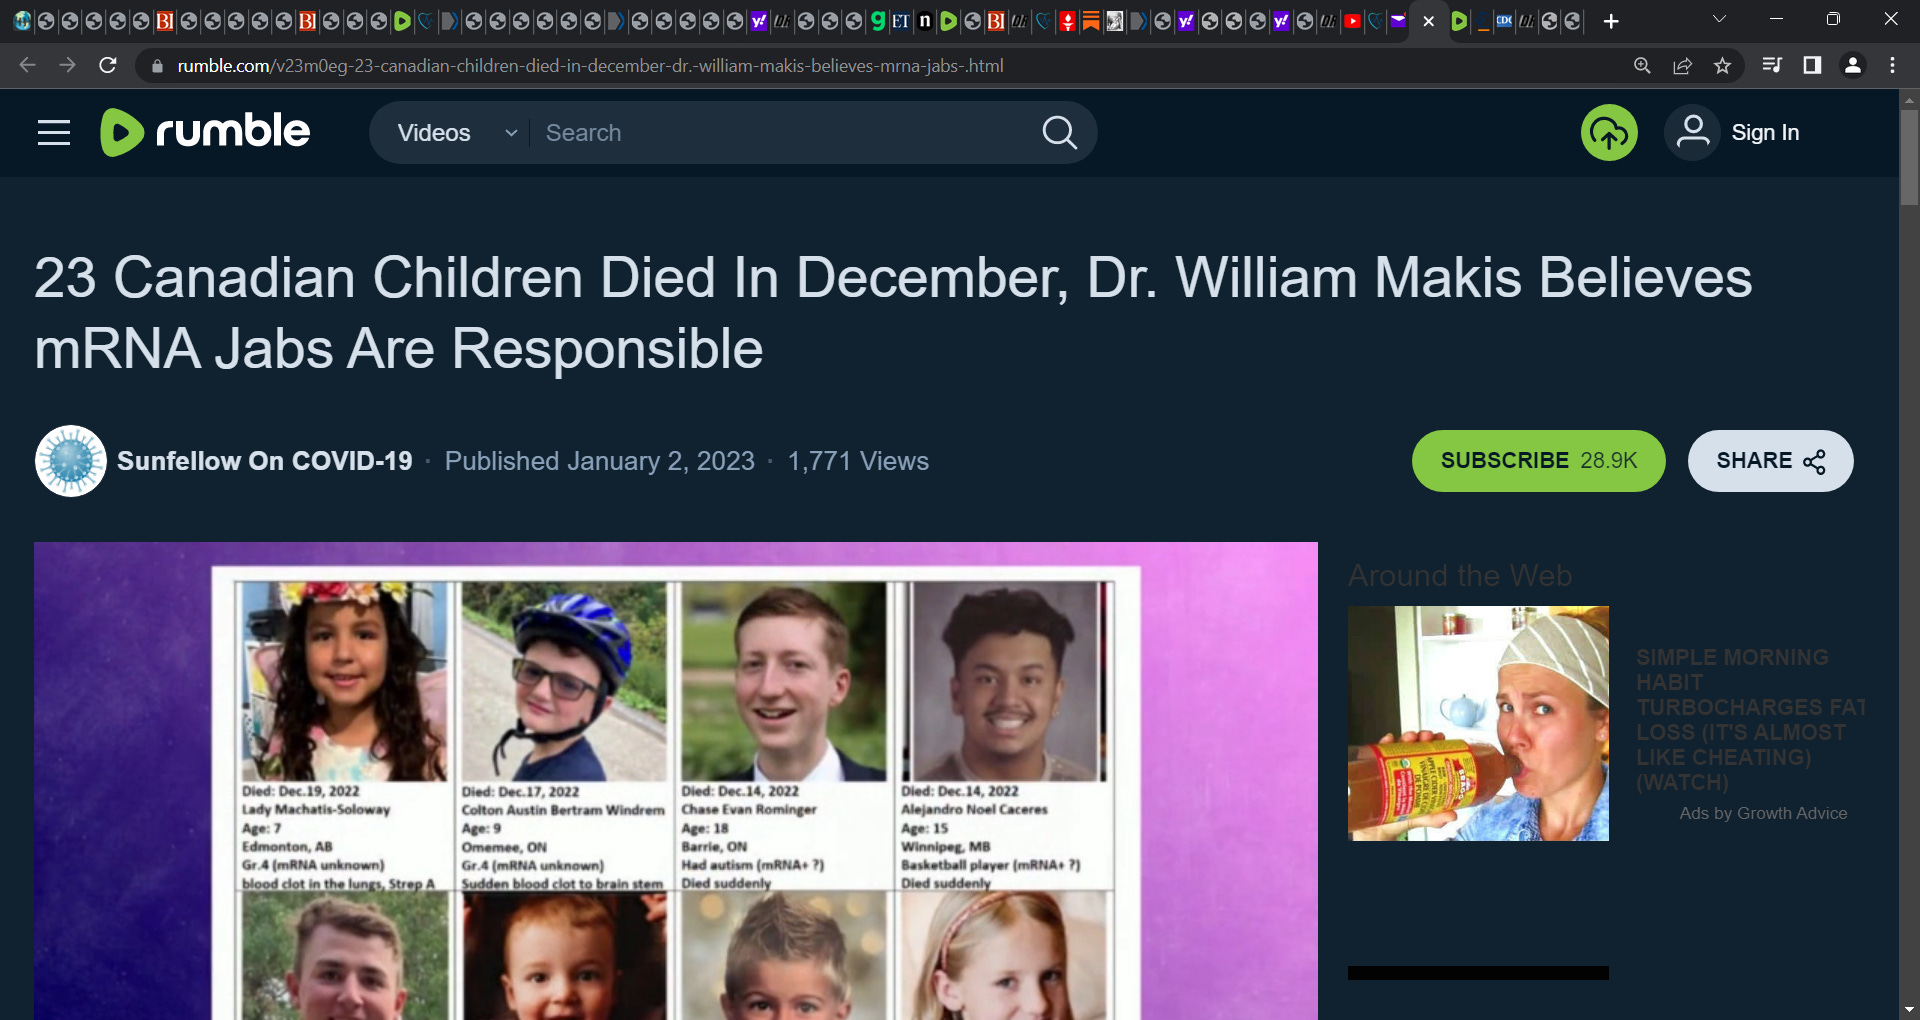Switch to the purple envelope mail tab

1398,21
